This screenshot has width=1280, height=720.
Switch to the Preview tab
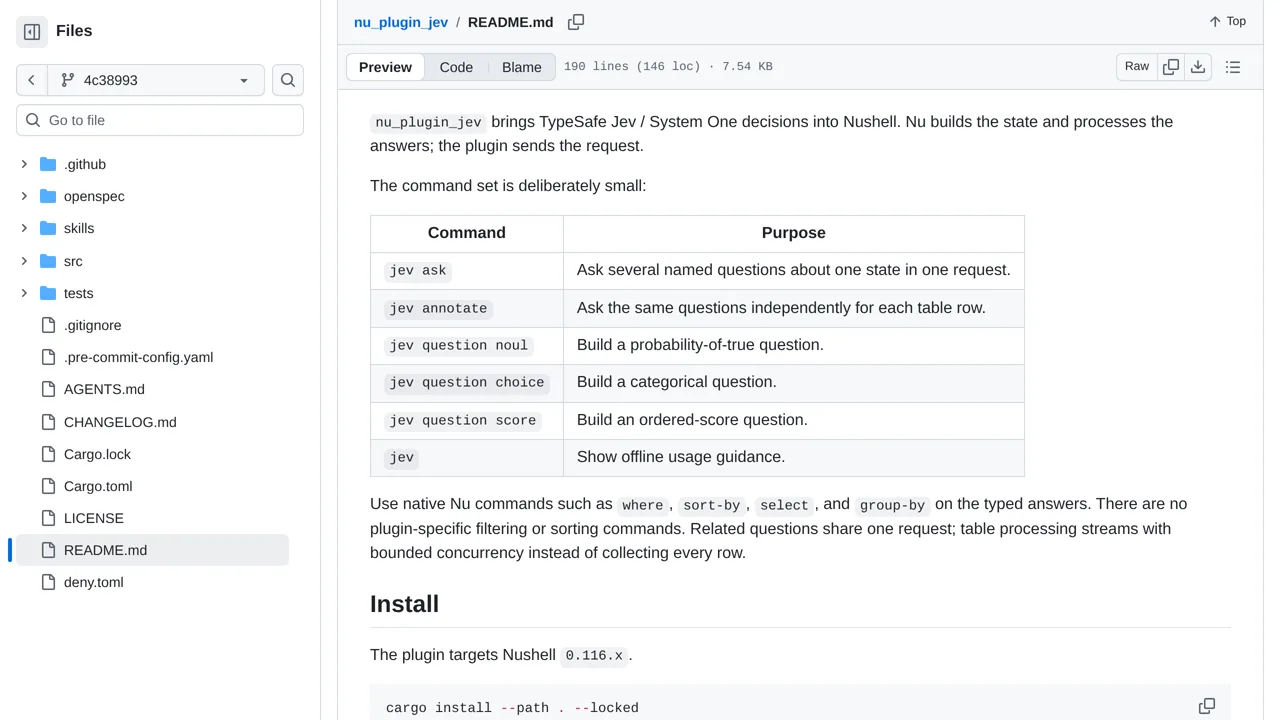(x=385, y=67)
